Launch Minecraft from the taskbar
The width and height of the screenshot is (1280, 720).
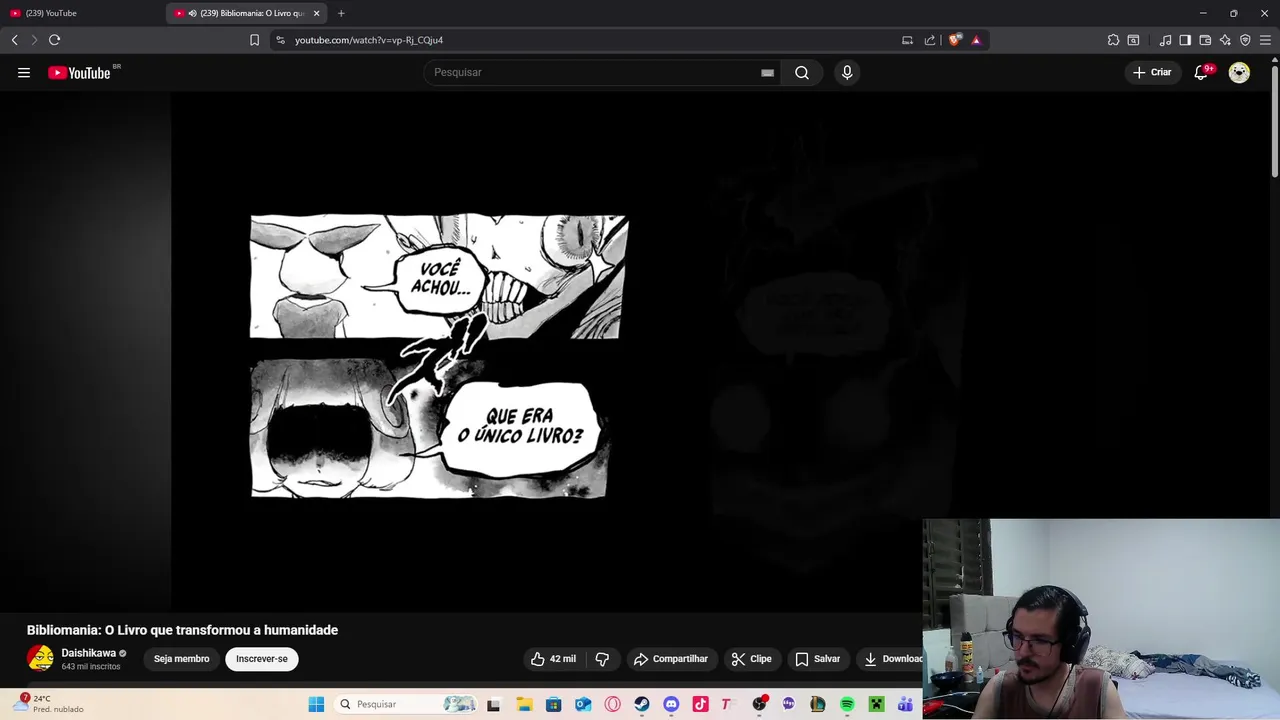(876, 704)
